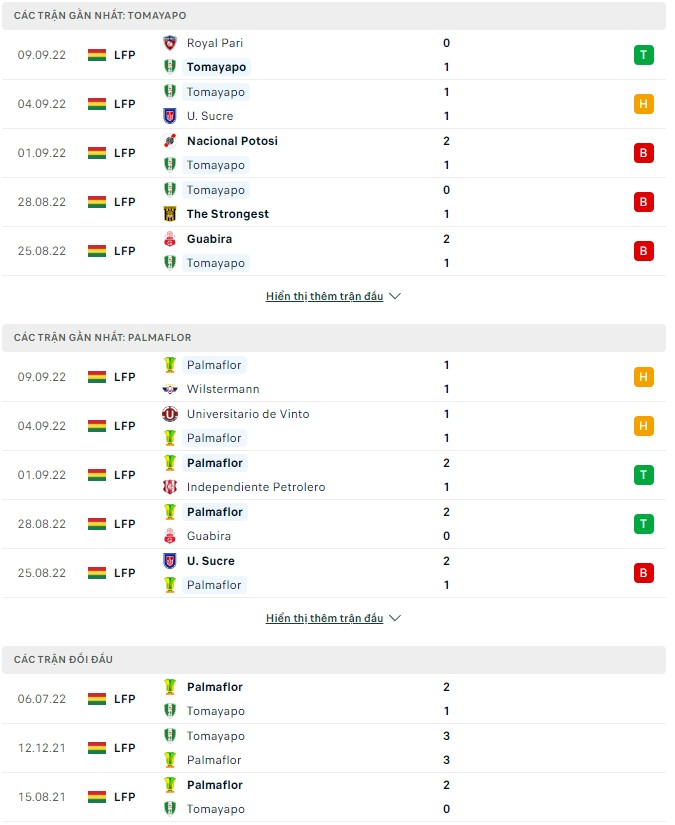Click the Independiente Petrolero team logo
675x825 pixels.
pyautogui.click(x=169, y=487)
